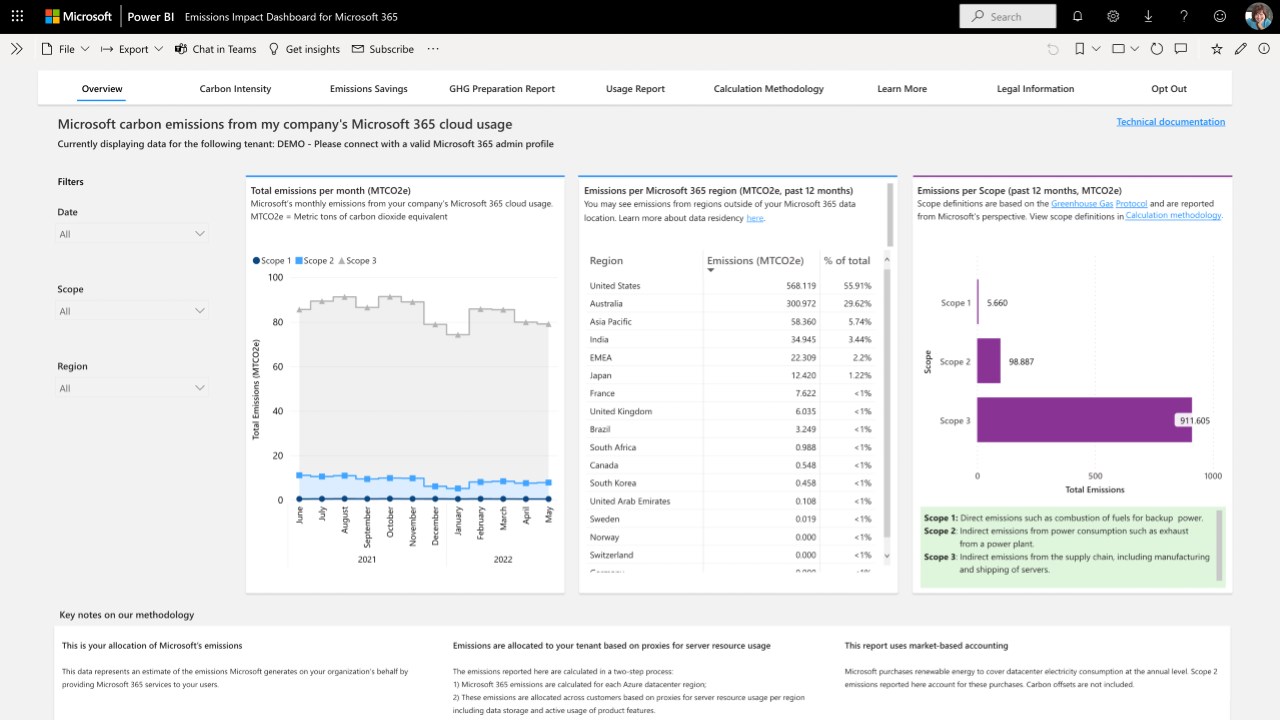Select the India table row
Image resolution: width=1280 pixels, height=720 pixels.
coord(730,340)
